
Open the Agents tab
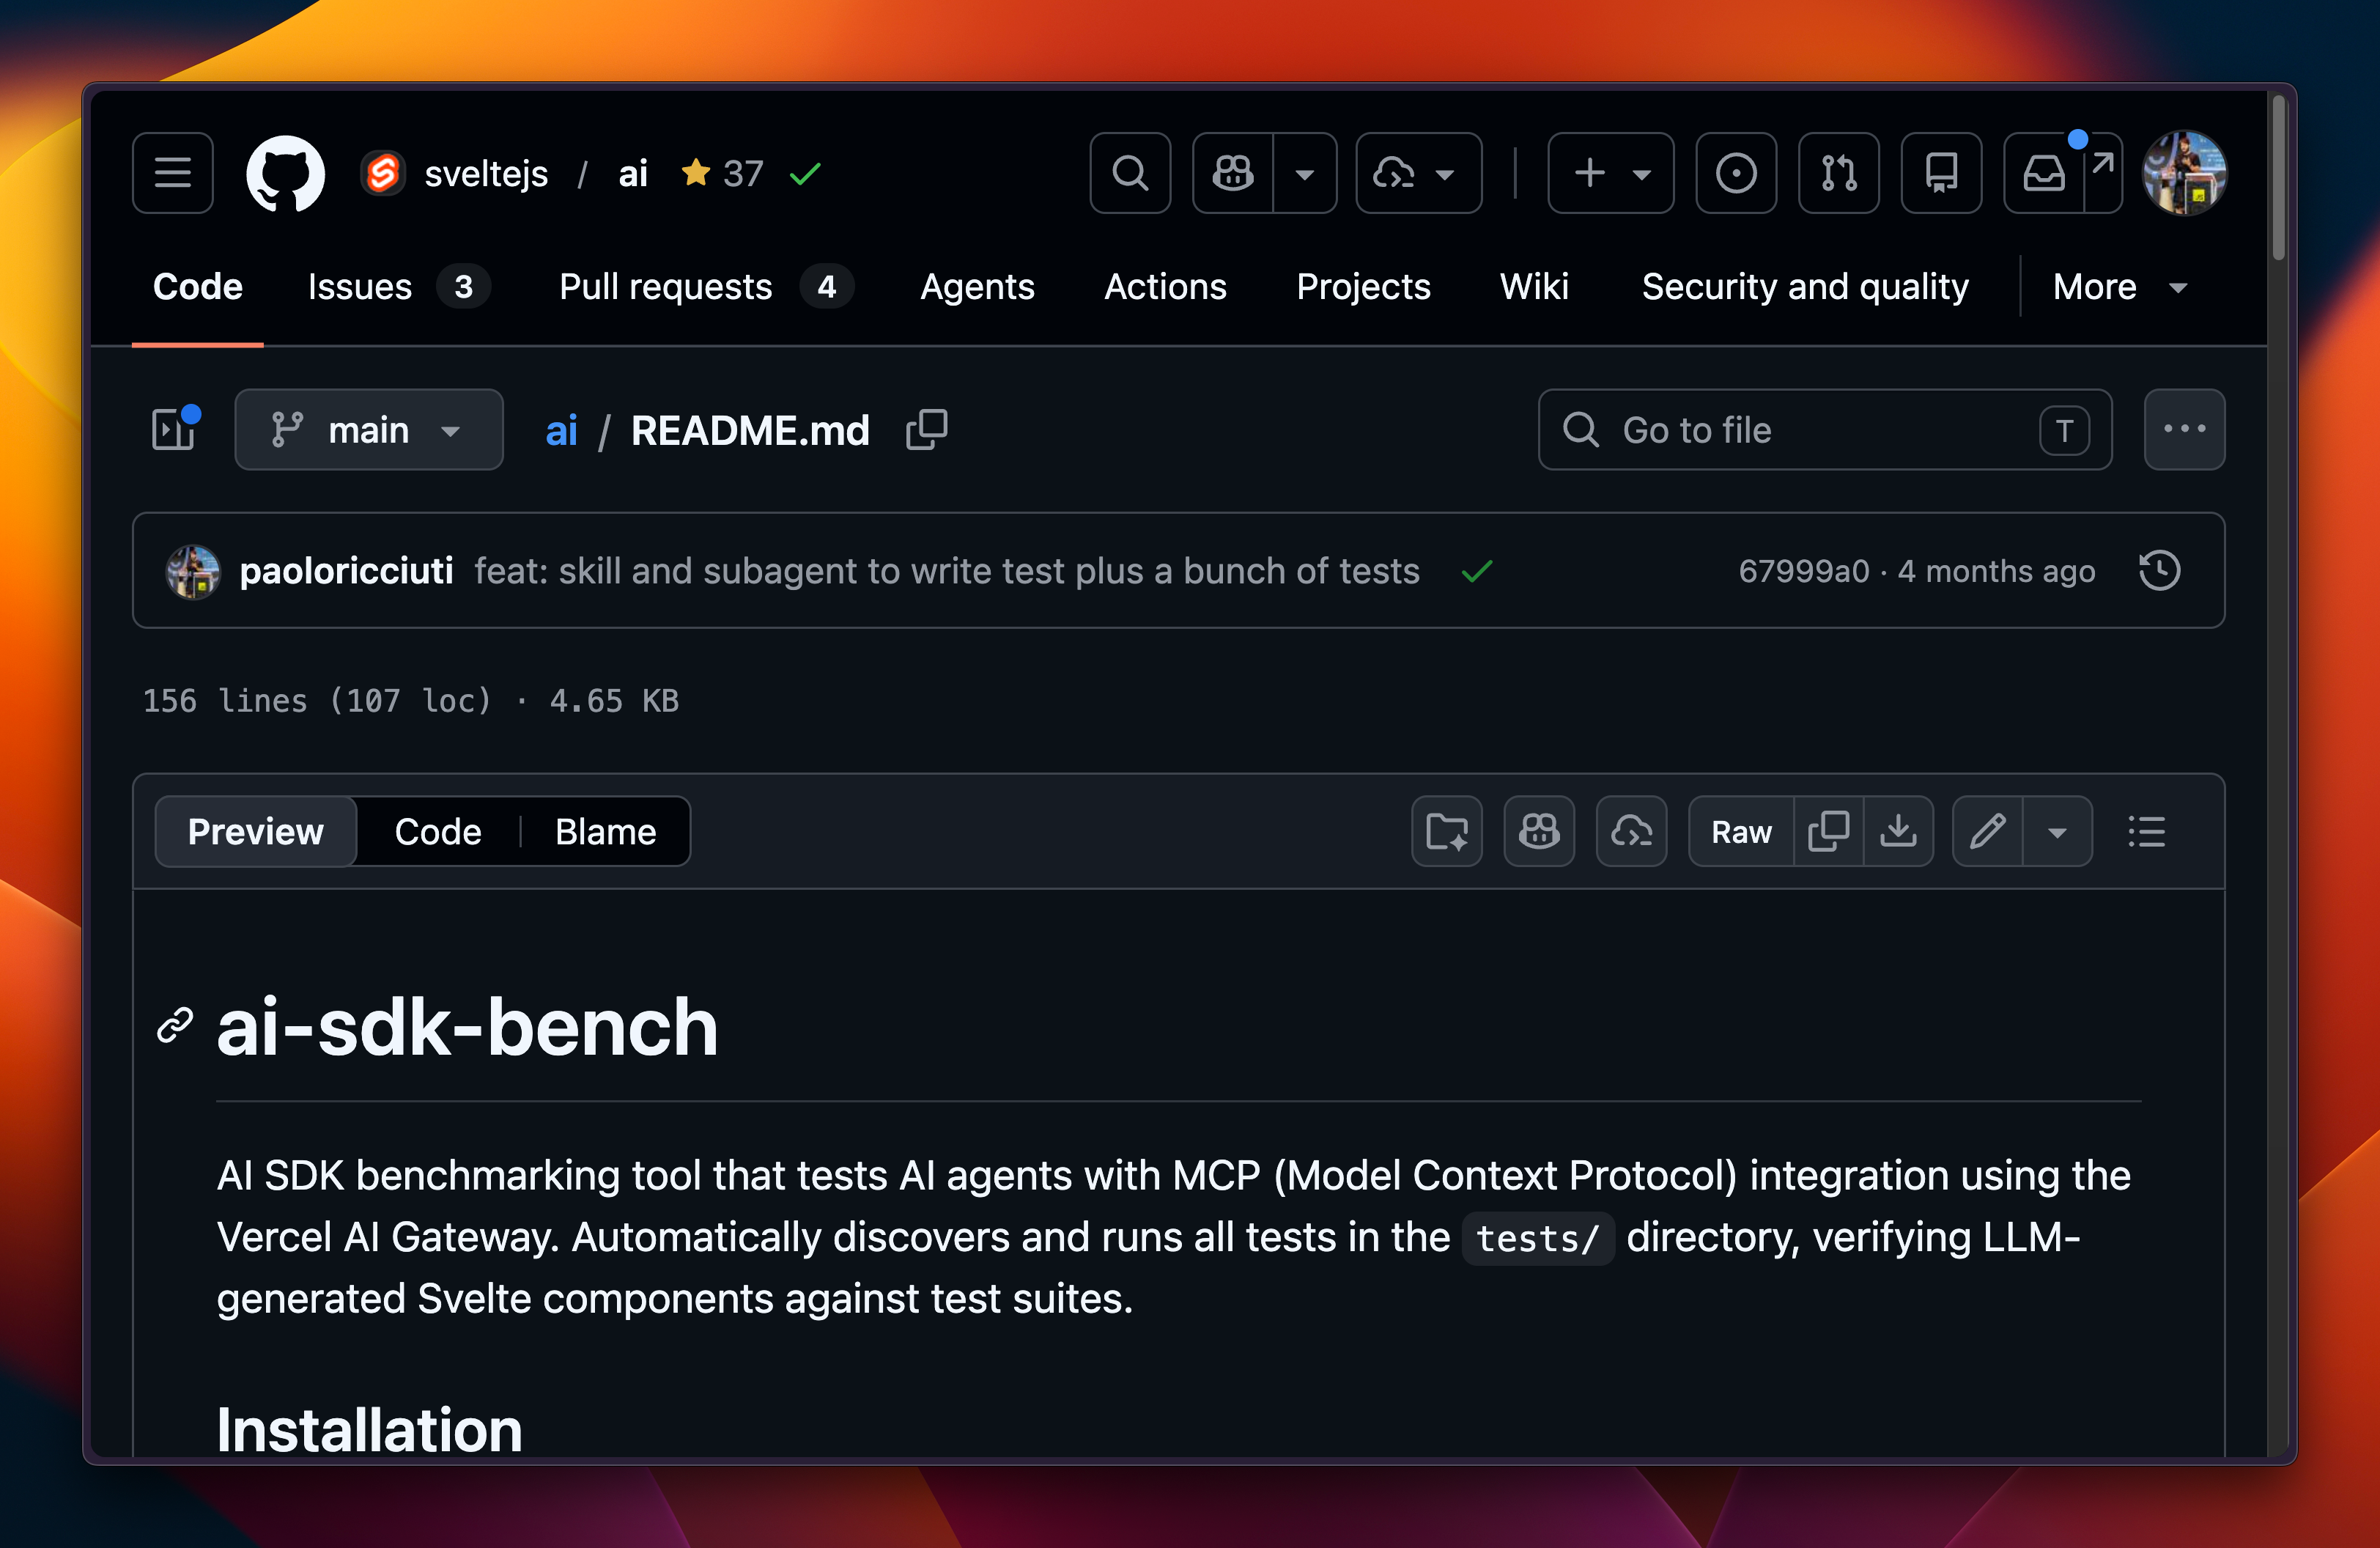977,287
